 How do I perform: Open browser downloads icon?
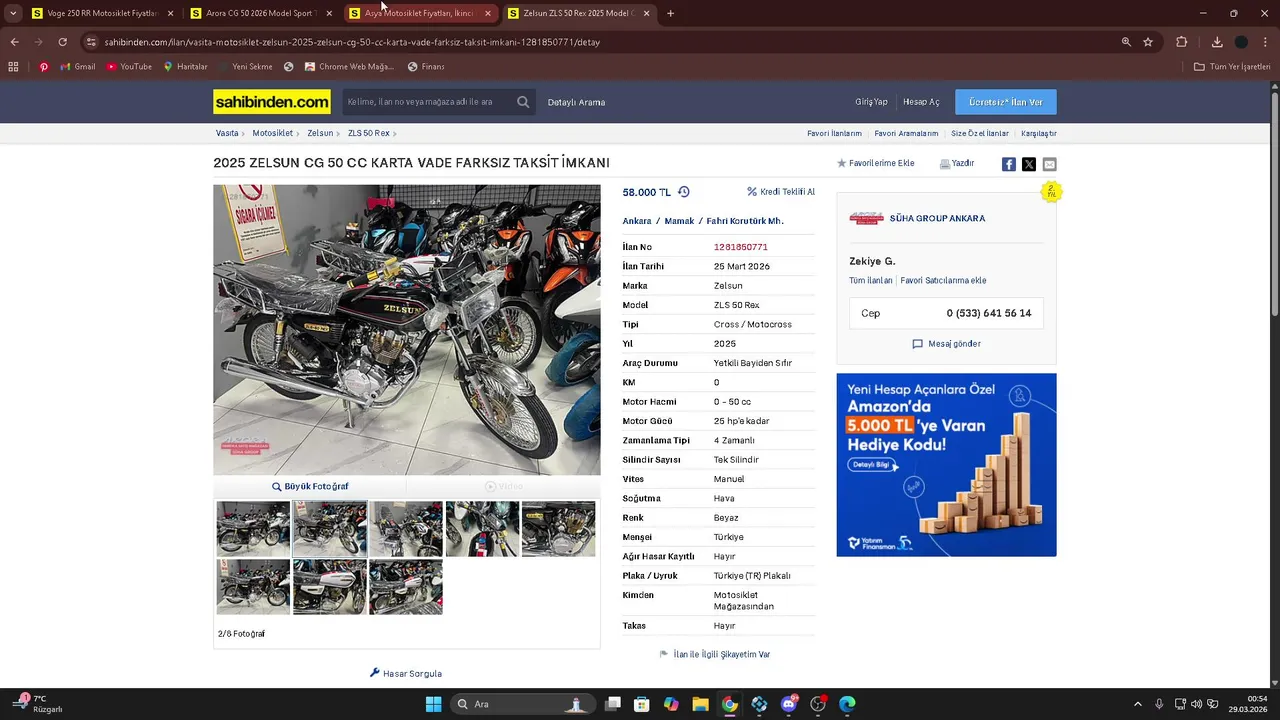pos(1217,42)
